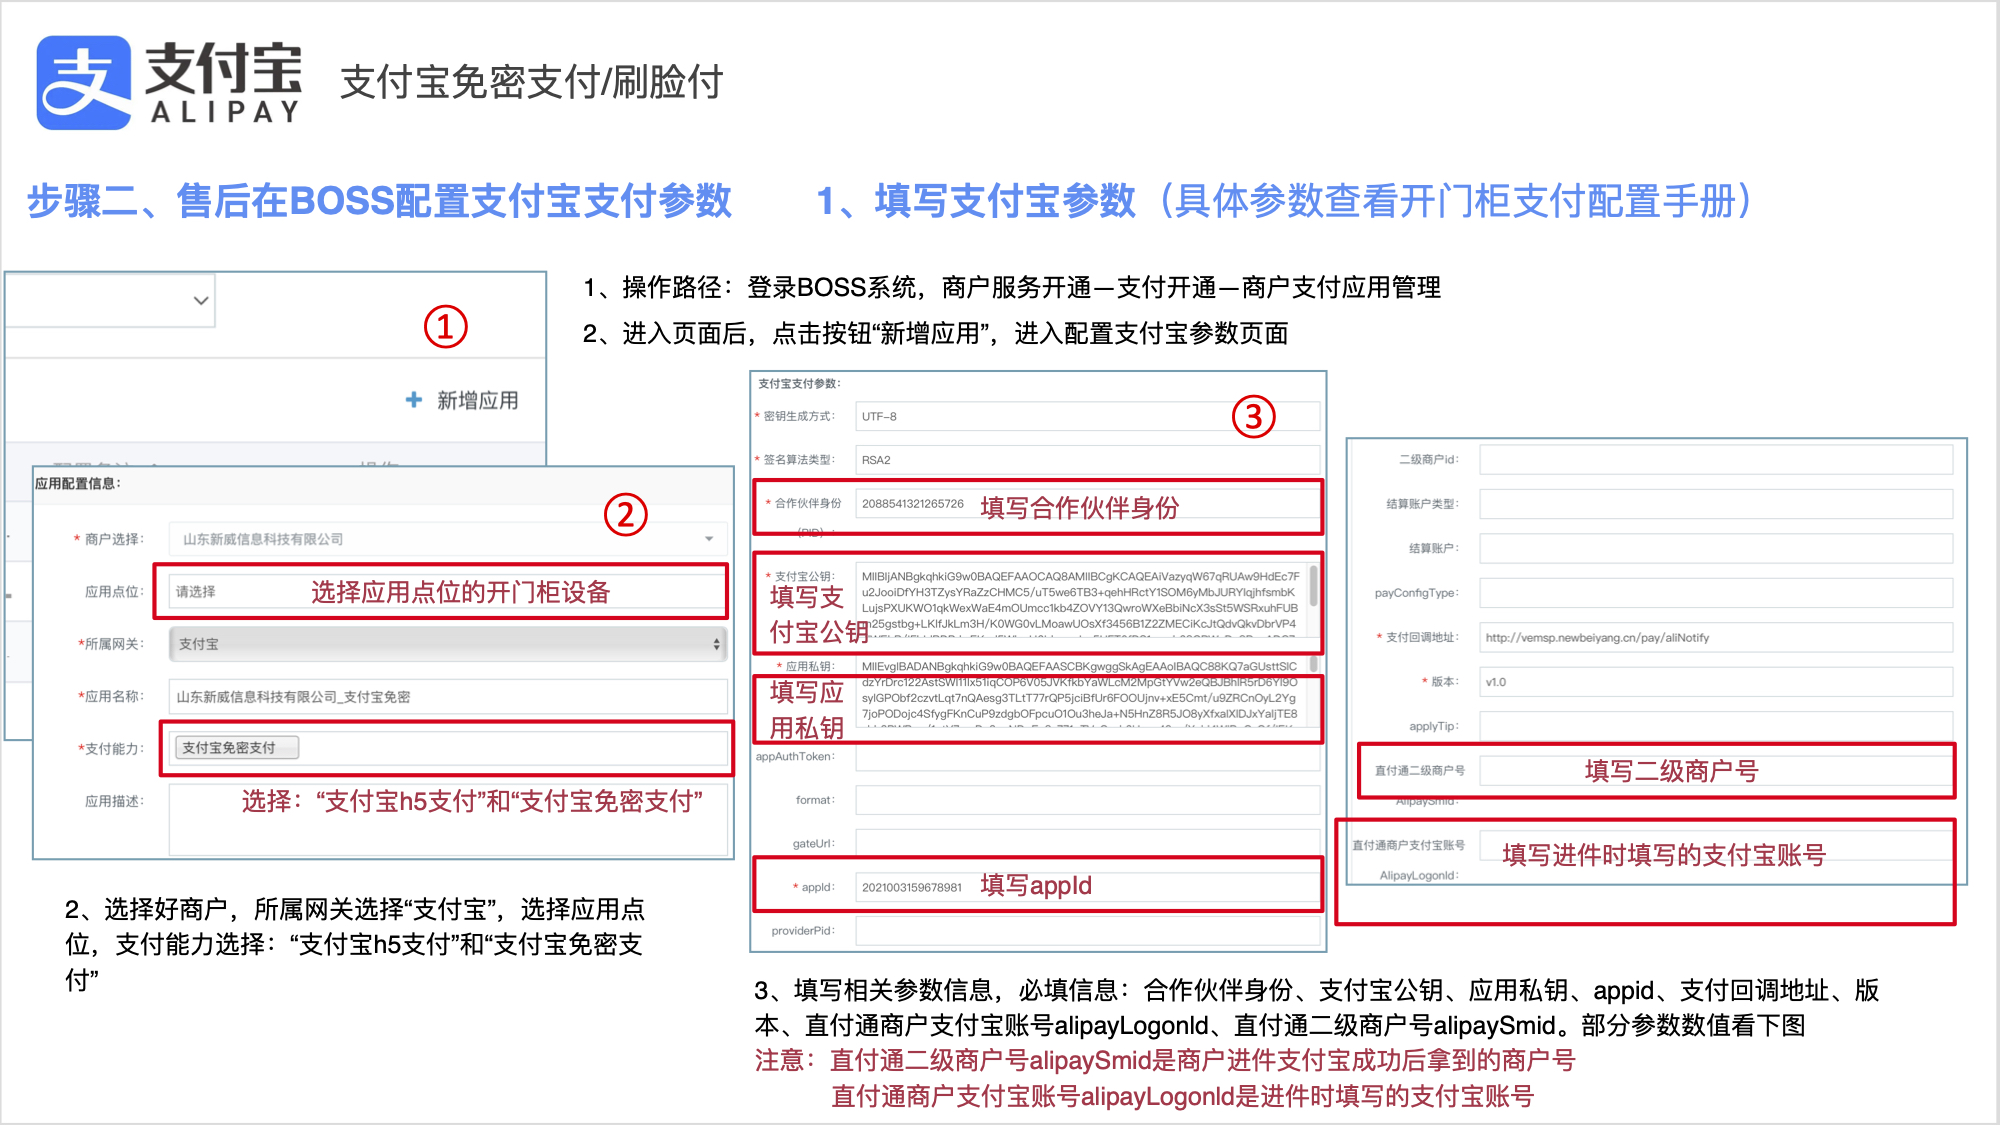Click the gateUrl input field
This screenshot has height=1125, width=2000.
1088,844
